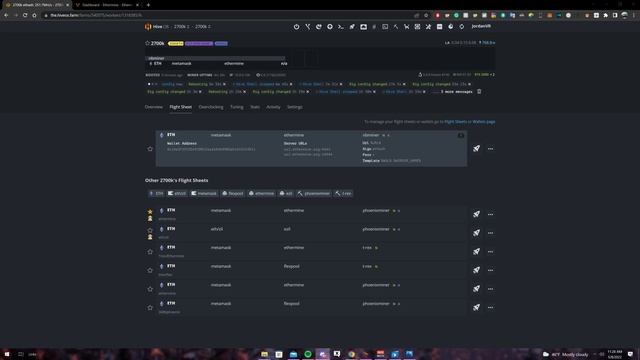Toggle the t-rex miner filter tag
This screenshot has width=640, height=360.
tap(343, 193)
